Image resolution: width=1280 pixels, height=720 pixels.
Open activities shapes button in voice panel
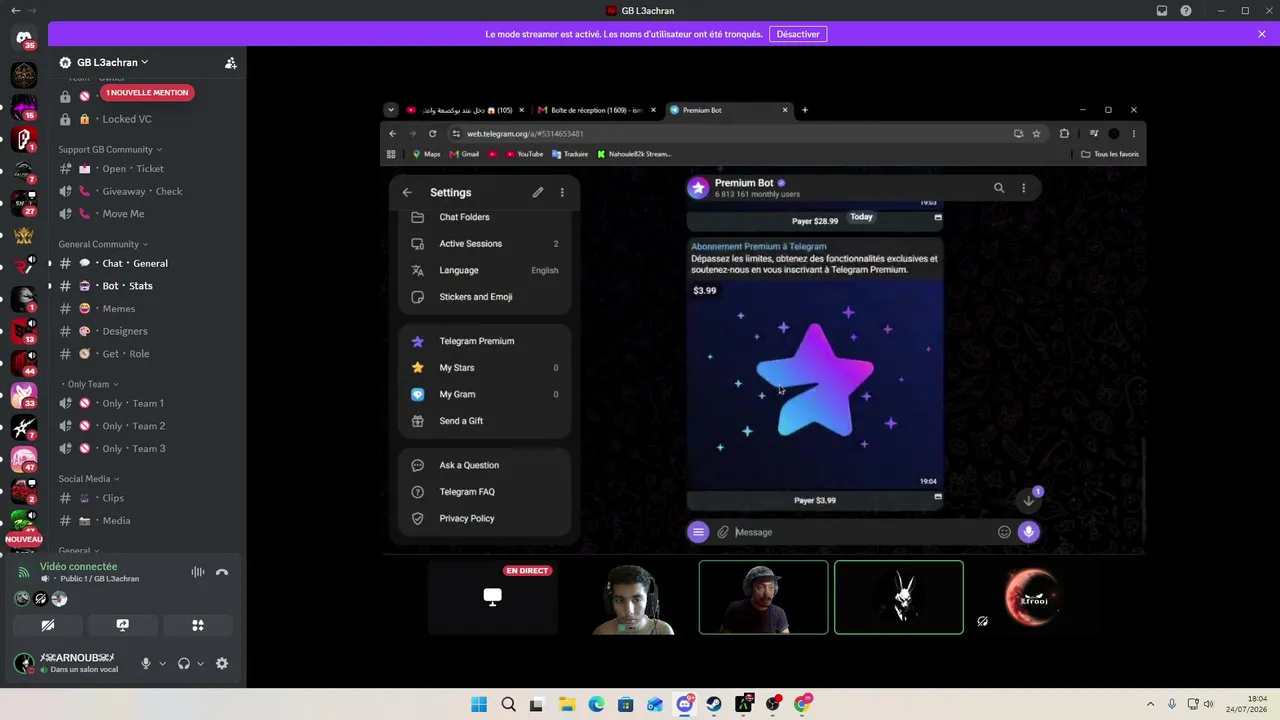[x=198, y=625]
